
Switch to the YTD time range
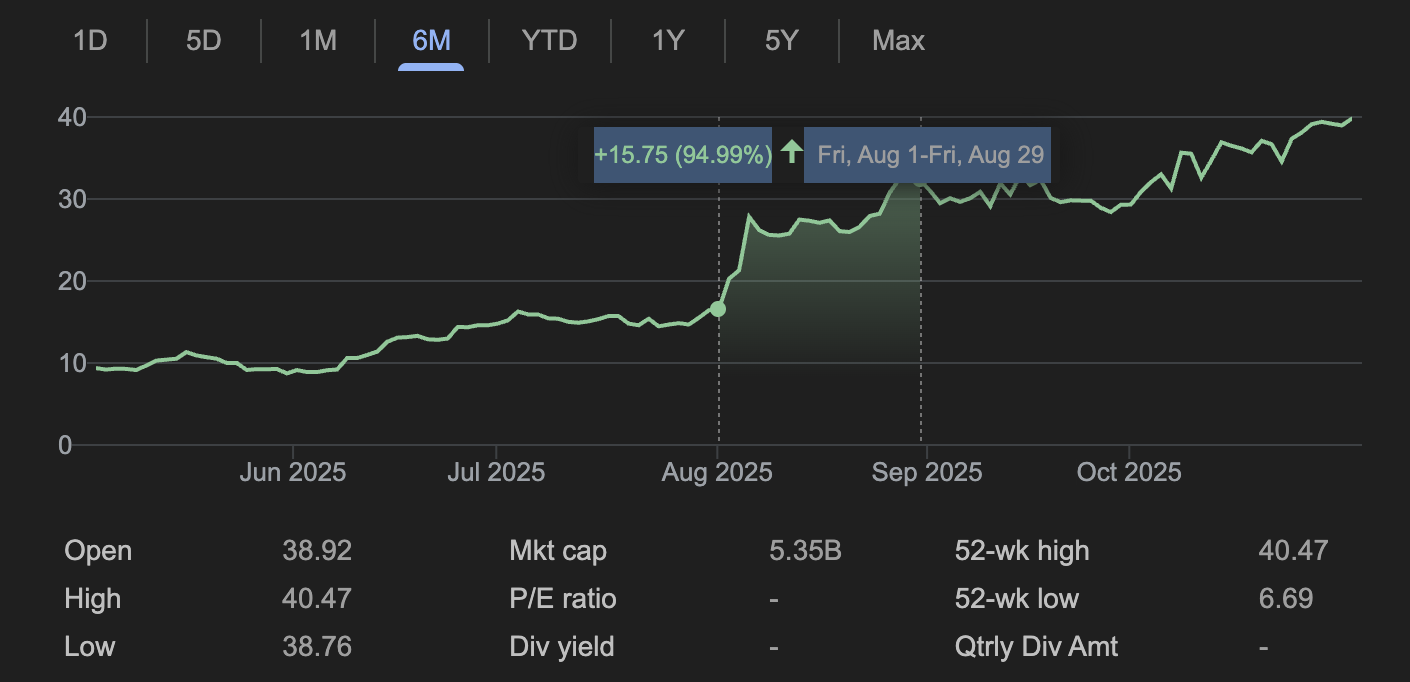click(547, 41)
